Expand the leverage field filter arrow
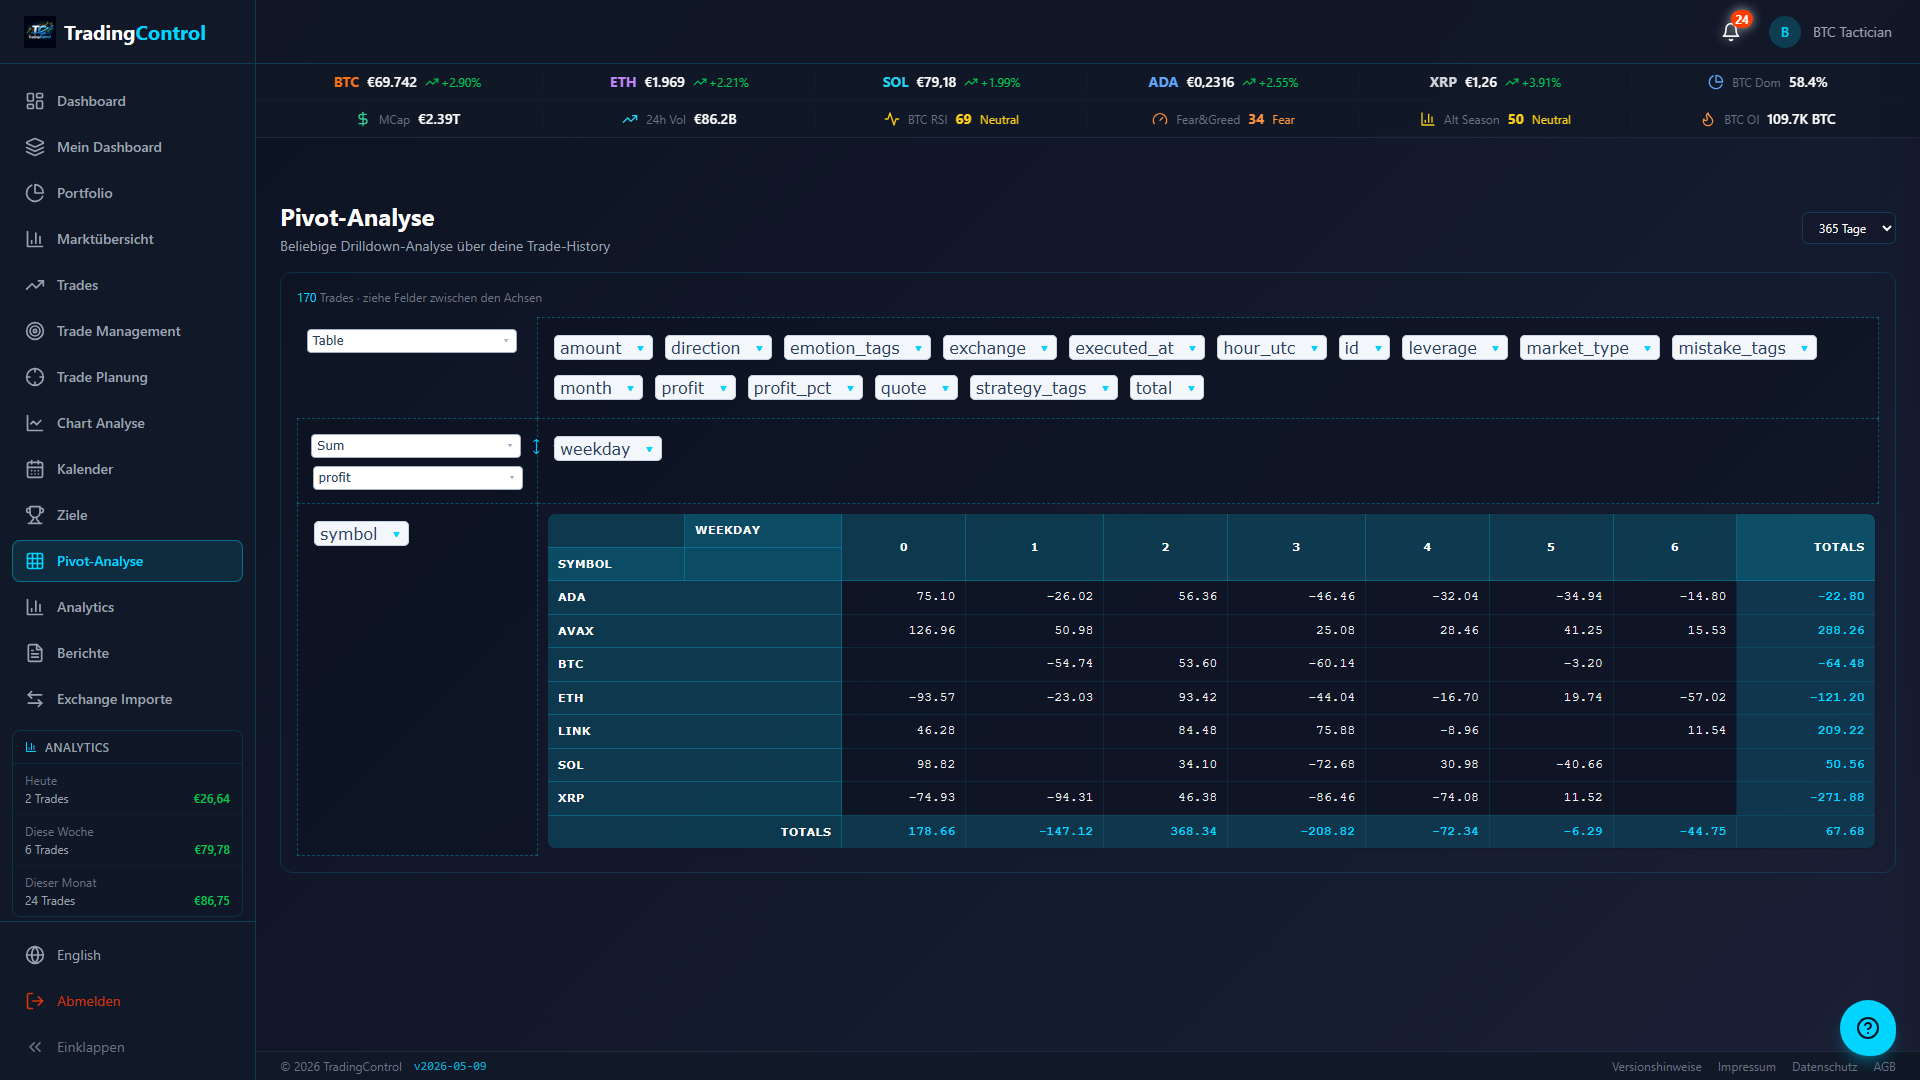This screenshot has height=1080, width=1920. [1495, 349]
